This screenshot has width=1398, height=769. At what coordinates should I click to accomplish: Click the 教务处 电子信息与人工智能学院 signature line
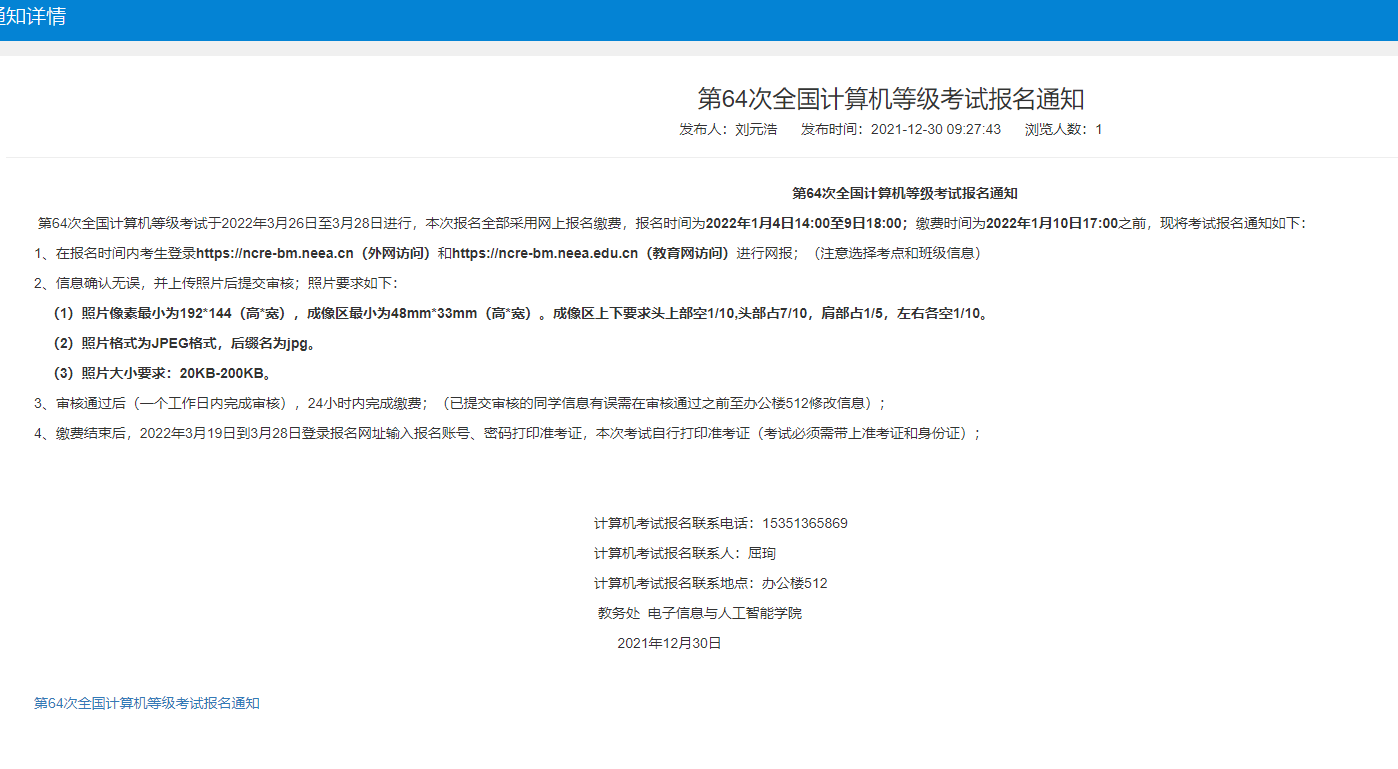click(700, 613)
